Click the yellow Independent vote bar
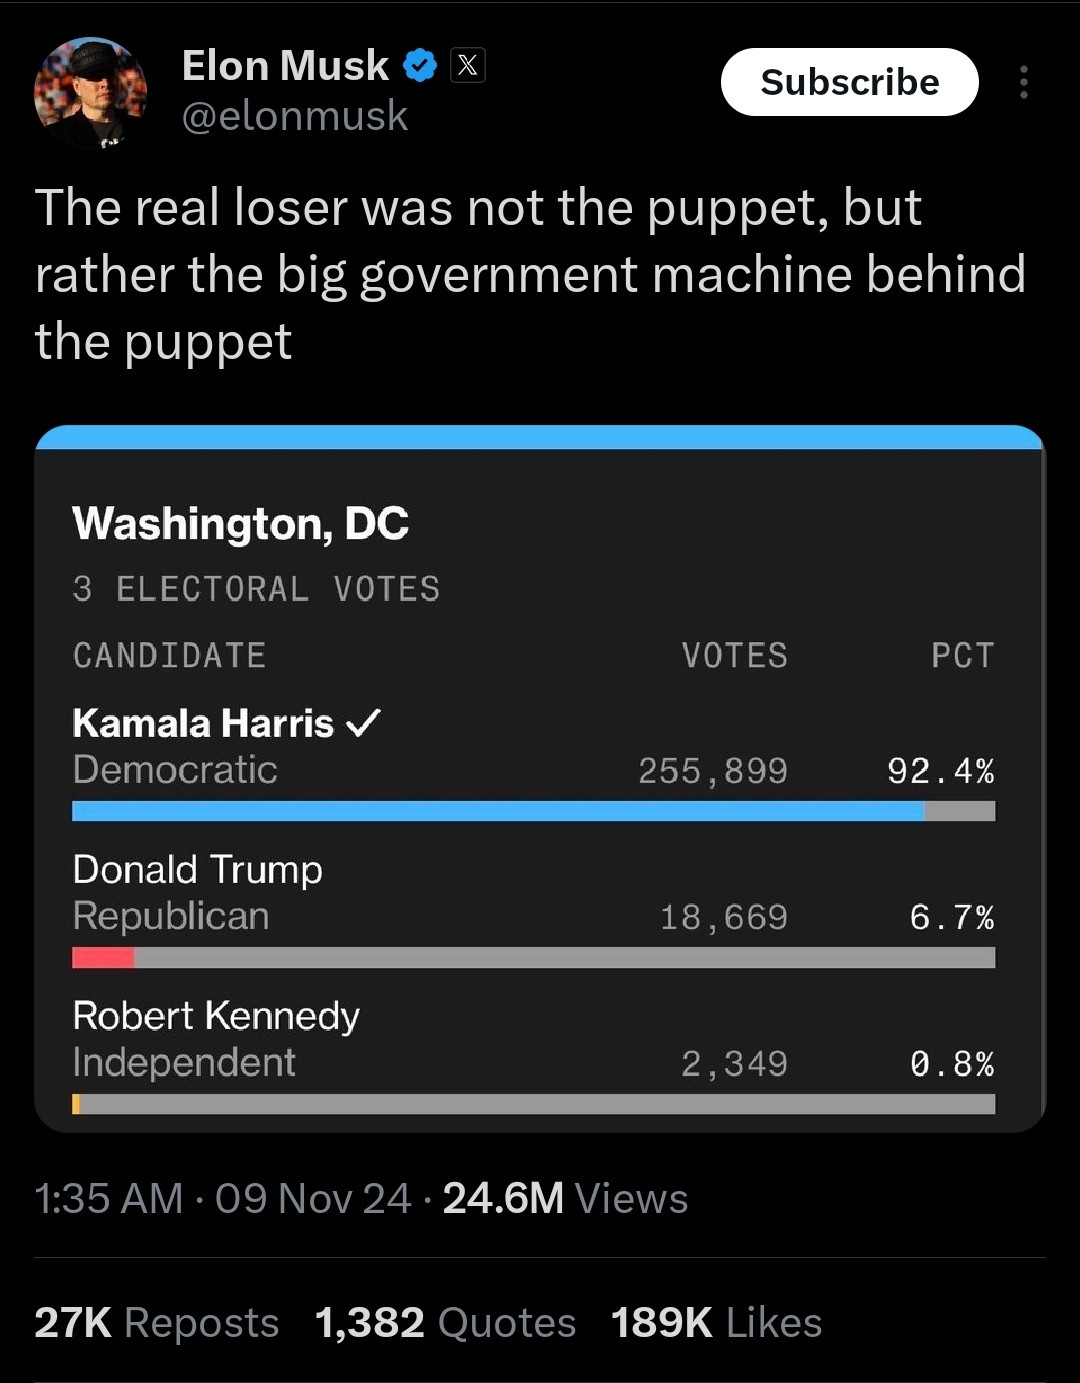Screen dimensions: 1080x1383 [x=76, y=1103]
